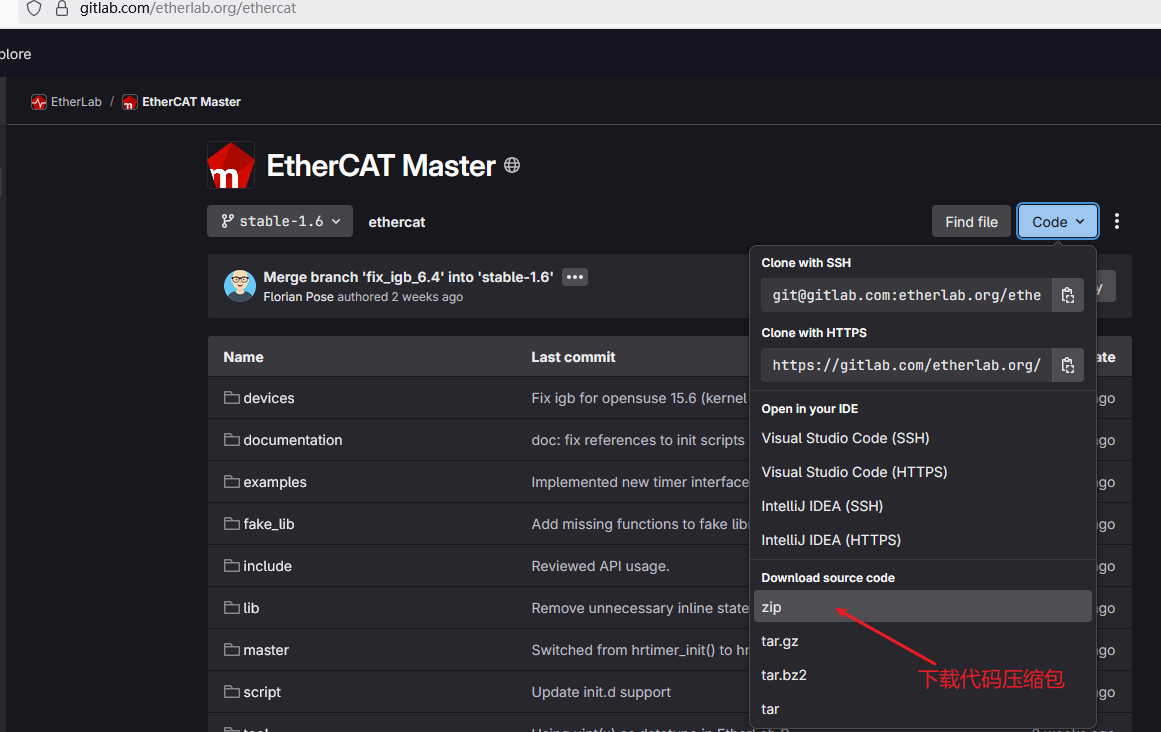Open 'Implemented new timer interface' commit
The width and height of the screenshot is (1161, 732).
coord(640,483)
